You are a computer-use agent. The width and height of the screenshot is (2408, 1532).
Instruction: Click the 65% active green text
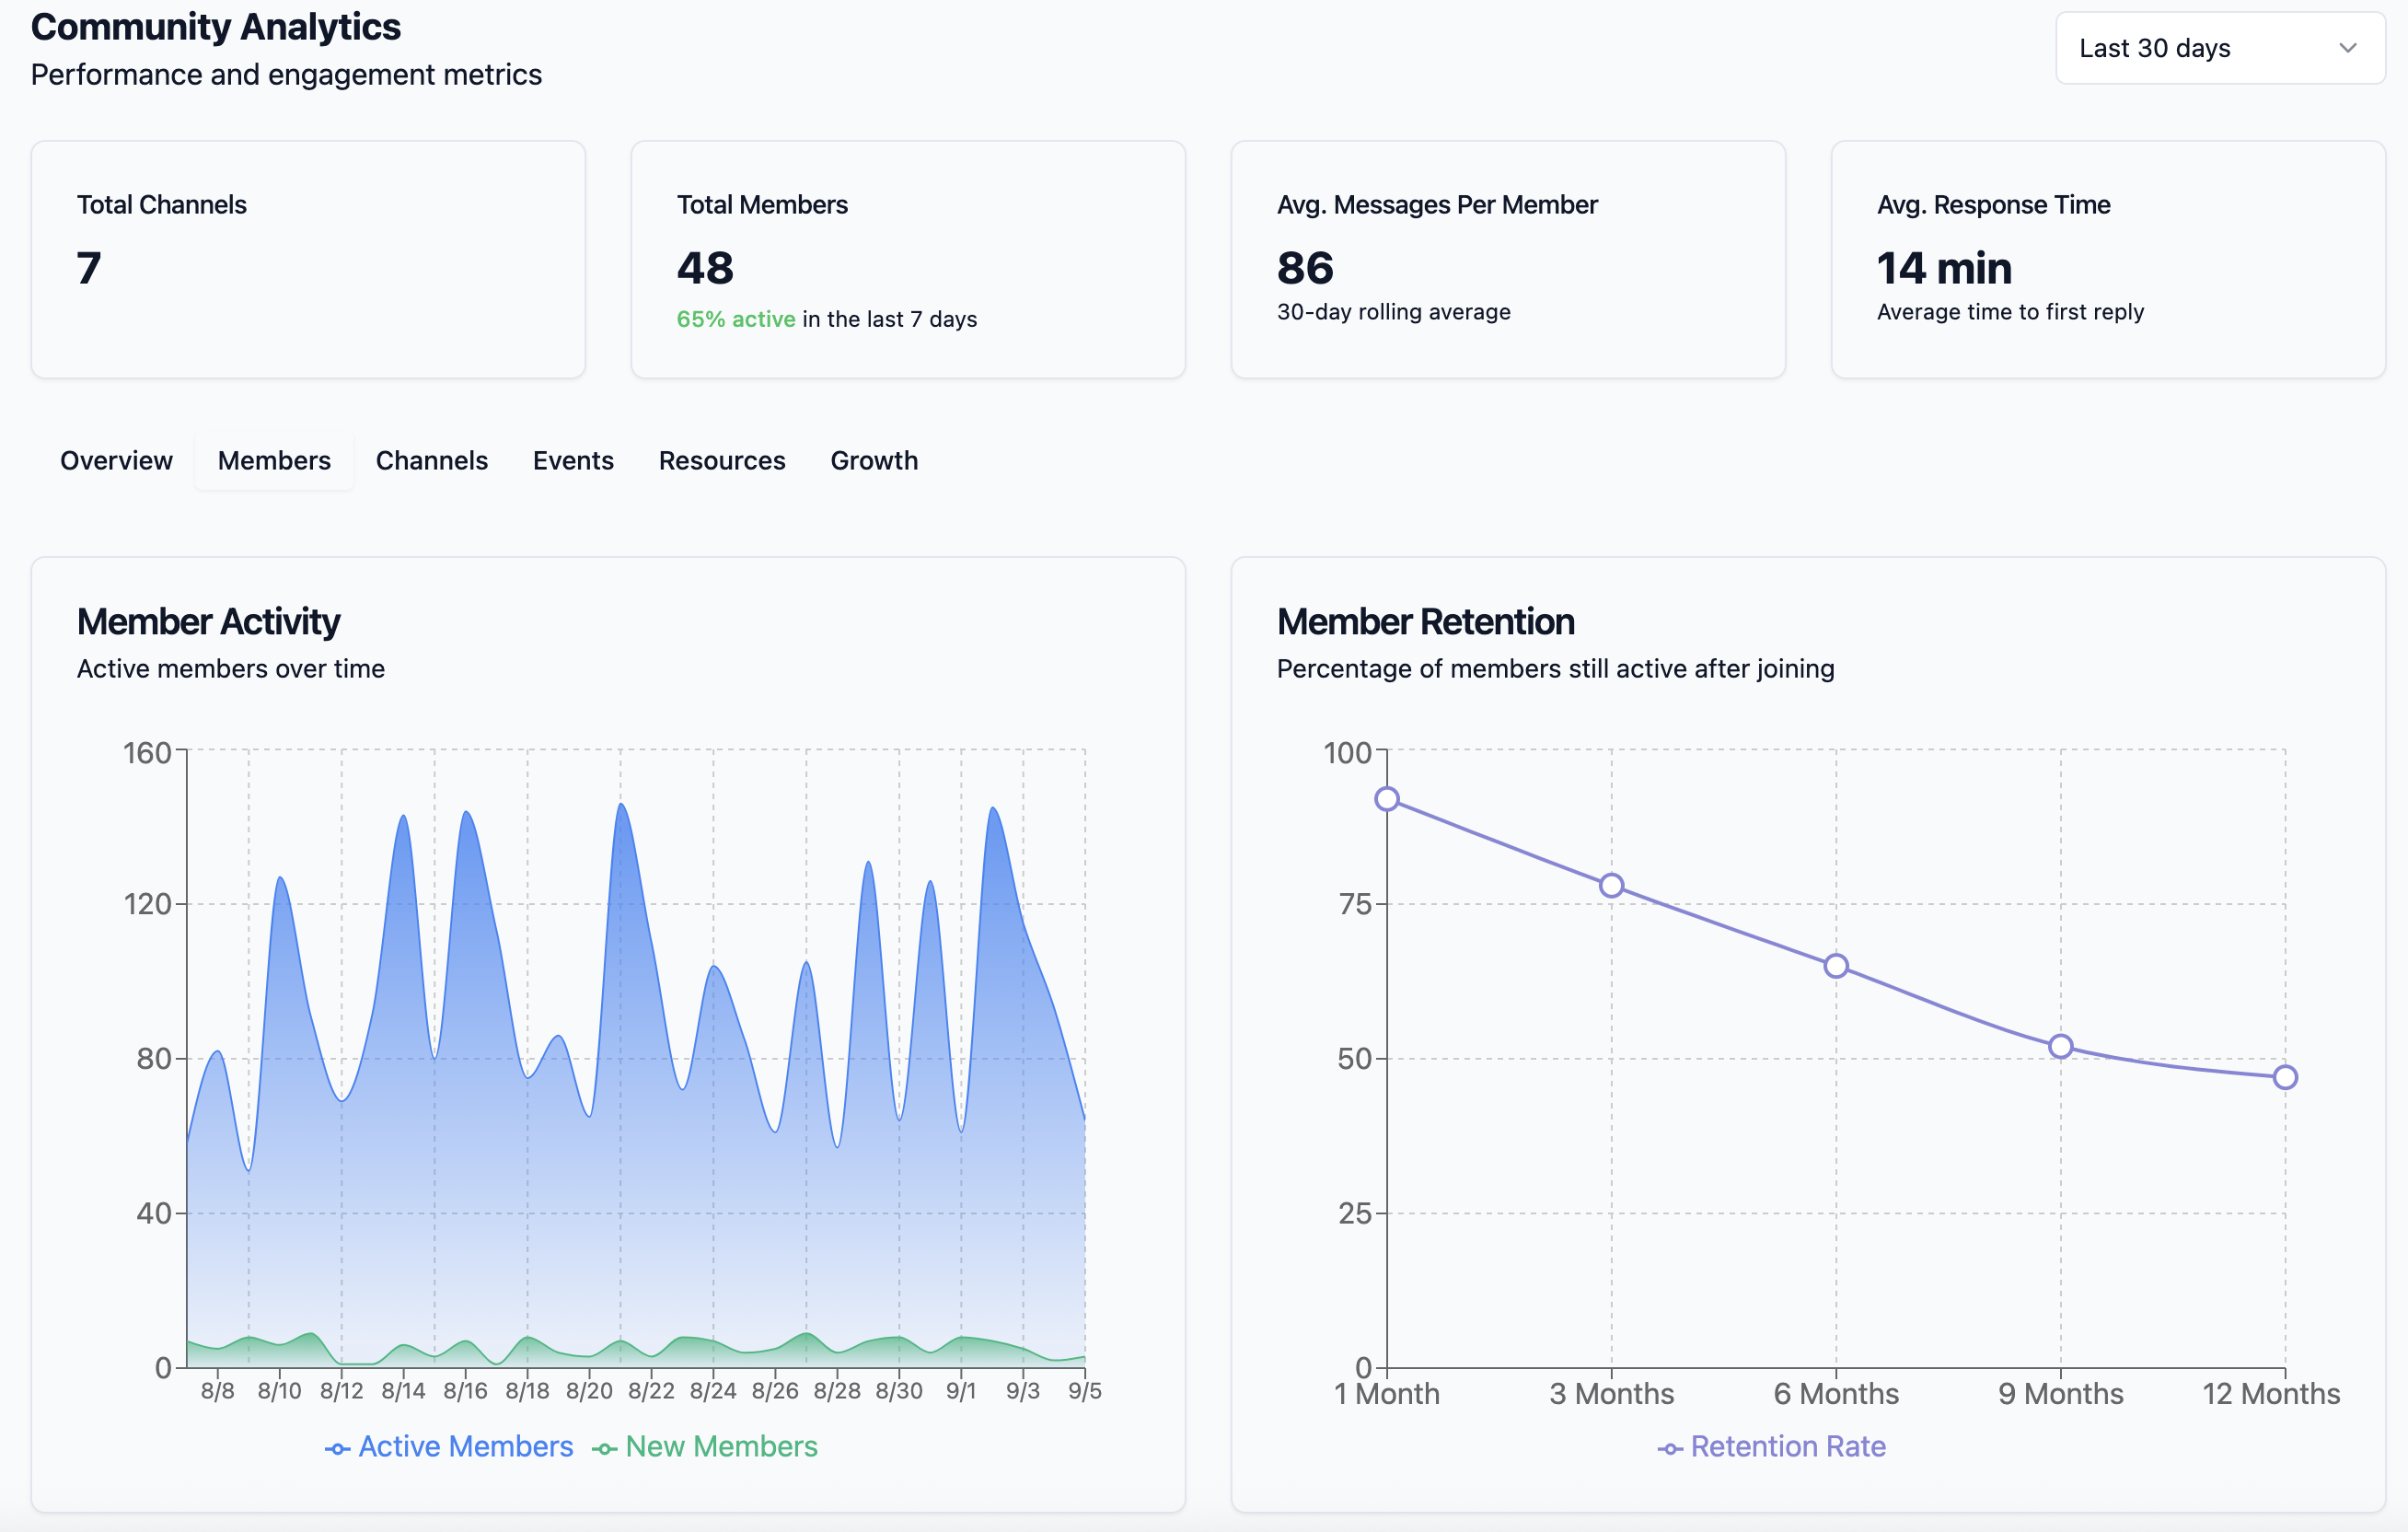(736, 319)
